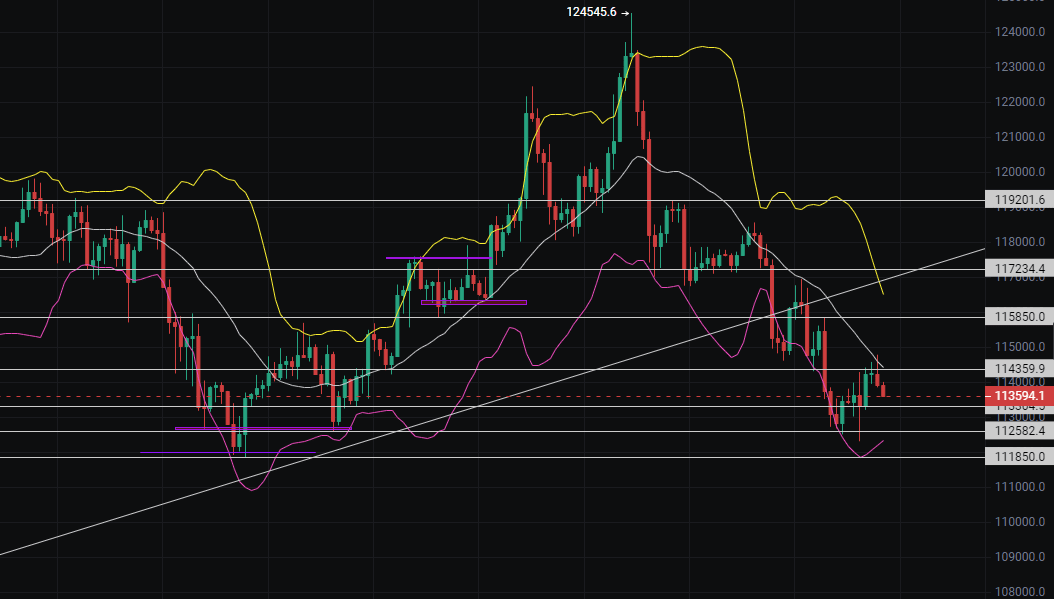Select the 112582.4 horizontal line price tag
This screenshot has height=599, width=1054.
[1019, 431]
